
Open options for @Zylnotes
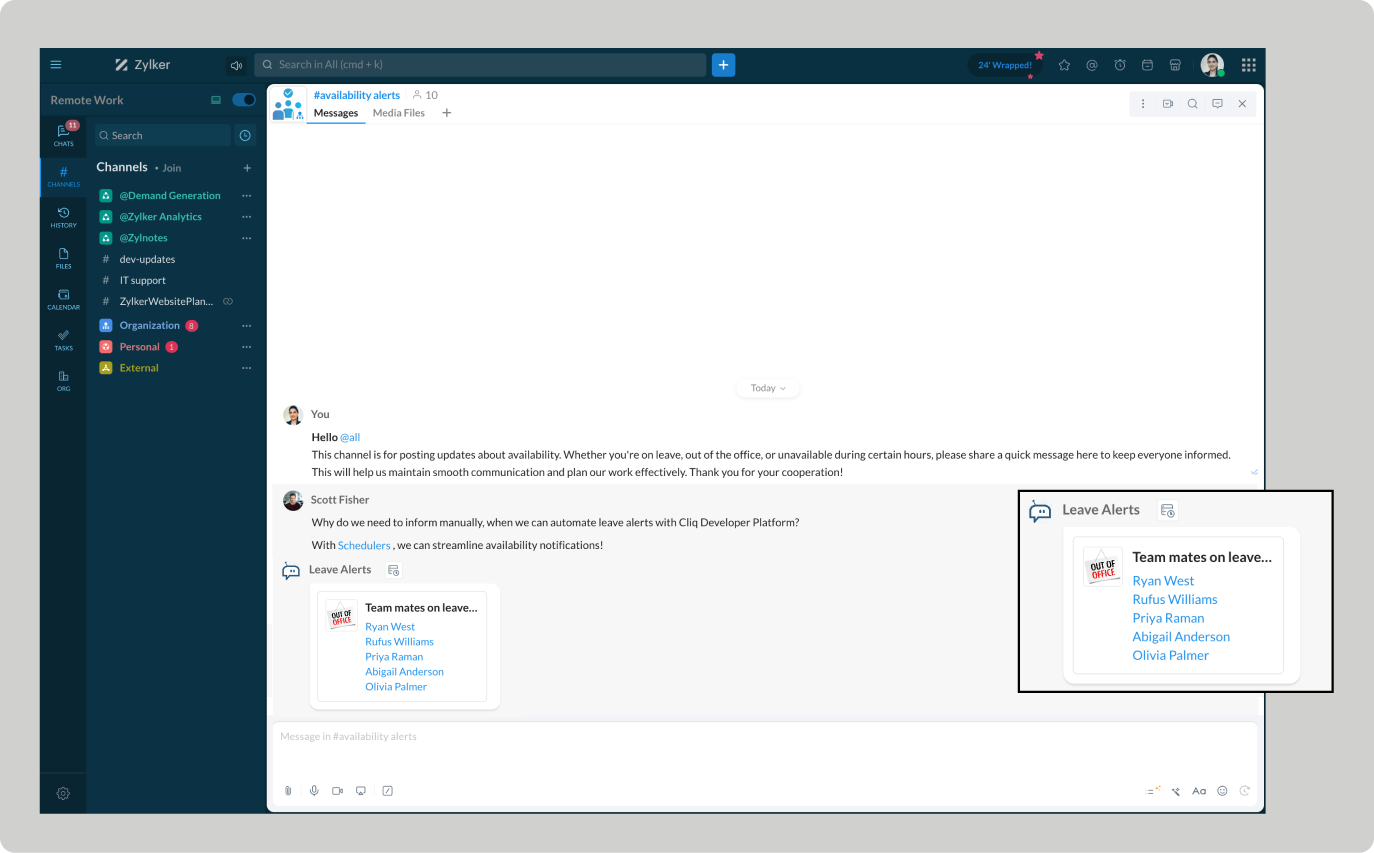[x=247, y=238]
